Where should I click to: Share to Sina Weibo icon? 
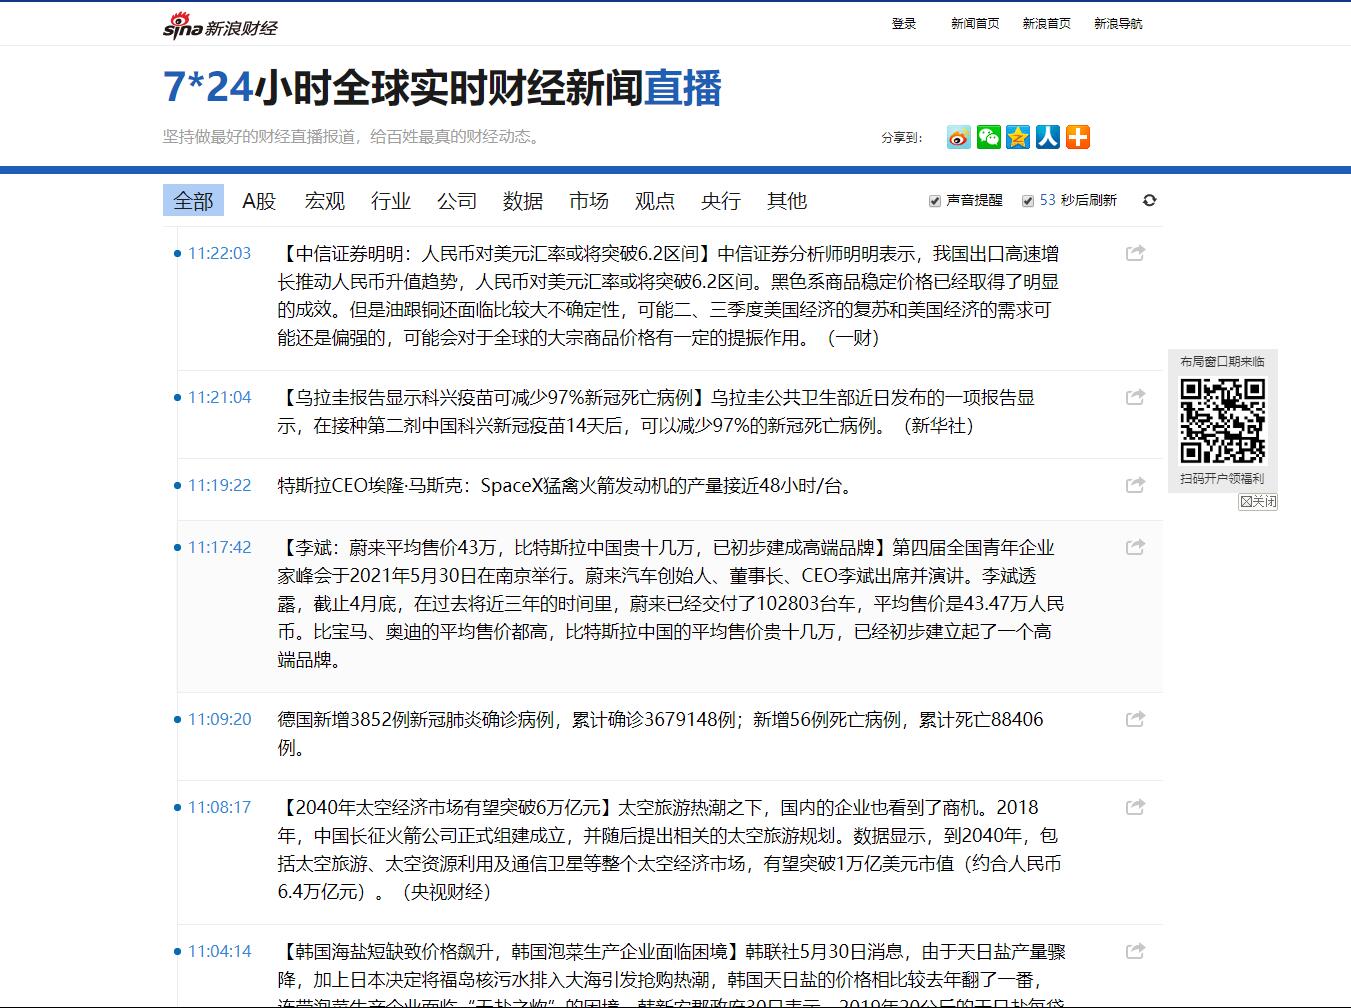click(958, 137)
